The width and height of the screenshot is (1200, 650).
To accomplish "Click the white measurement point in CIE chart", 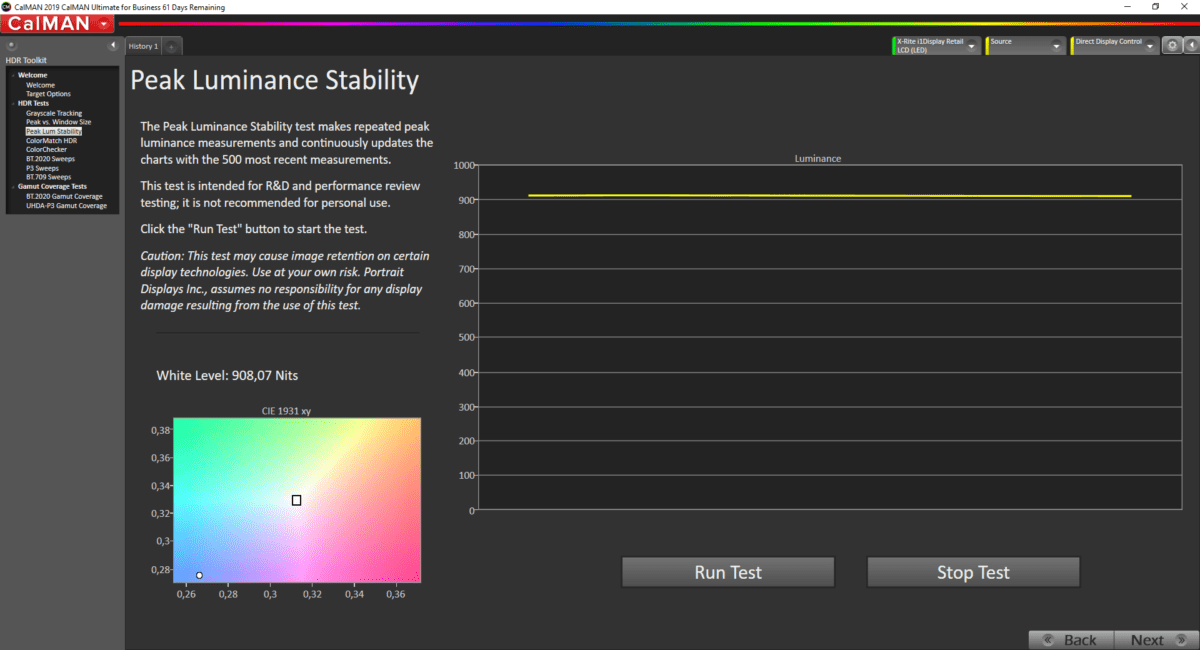I will [x=200, y=575].
